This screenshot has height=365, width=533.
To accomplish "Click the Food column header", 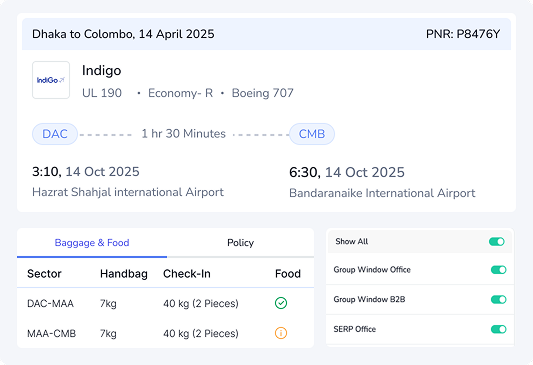I will pyautogui.click(x=288, y=274).
